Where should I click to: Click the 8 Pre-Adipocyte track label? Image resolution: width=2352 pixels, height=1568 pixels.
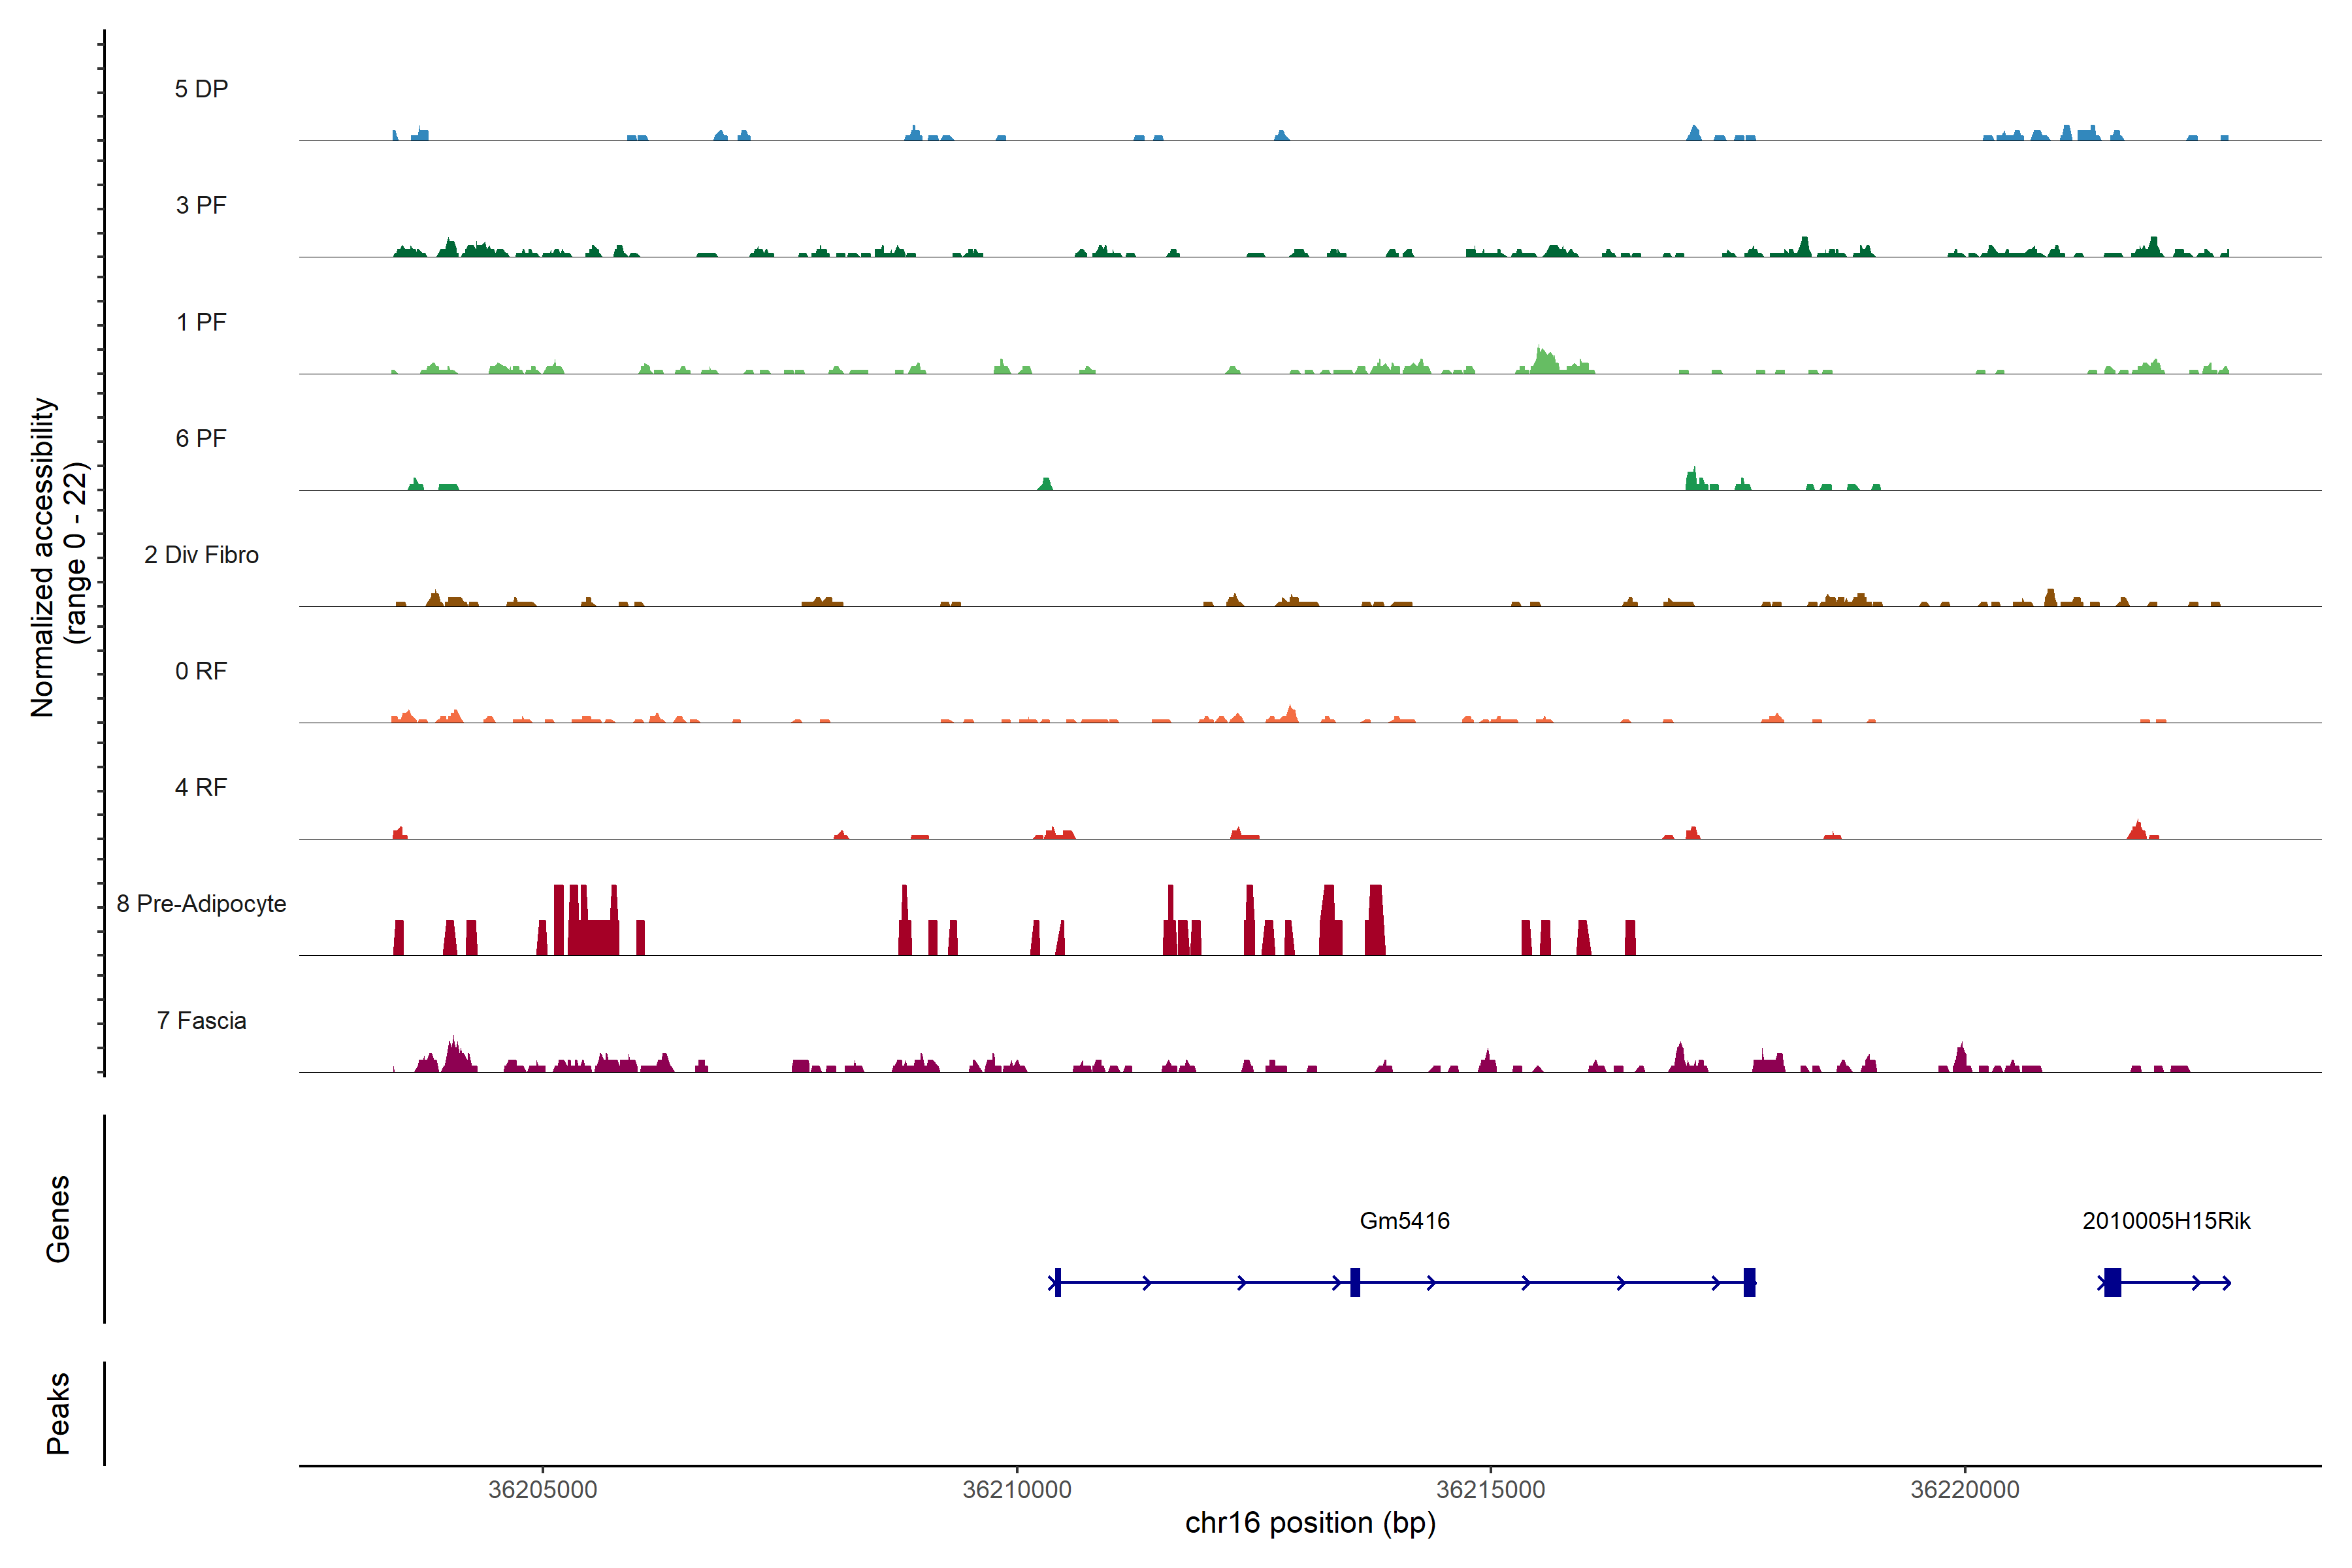click(x=201, y=904)
